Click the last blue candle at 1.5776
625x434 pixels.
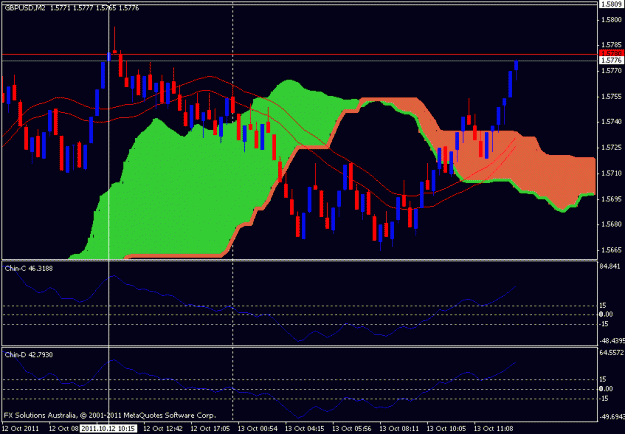[516, 66]
